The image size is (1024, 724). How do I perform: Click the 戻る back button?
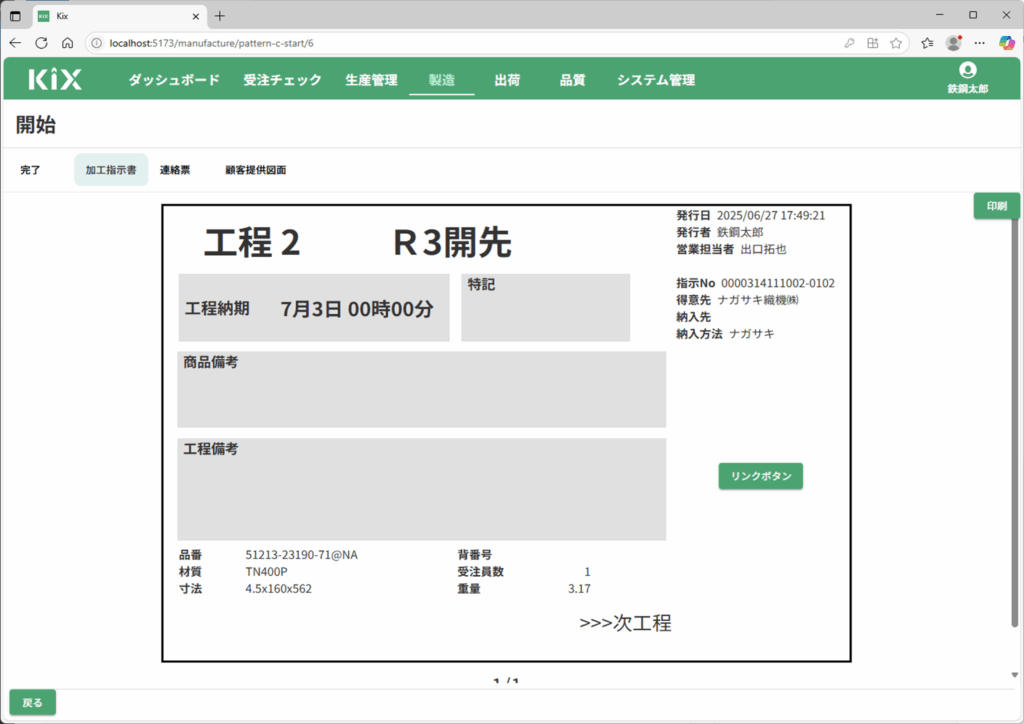click(x=33, y=702)
